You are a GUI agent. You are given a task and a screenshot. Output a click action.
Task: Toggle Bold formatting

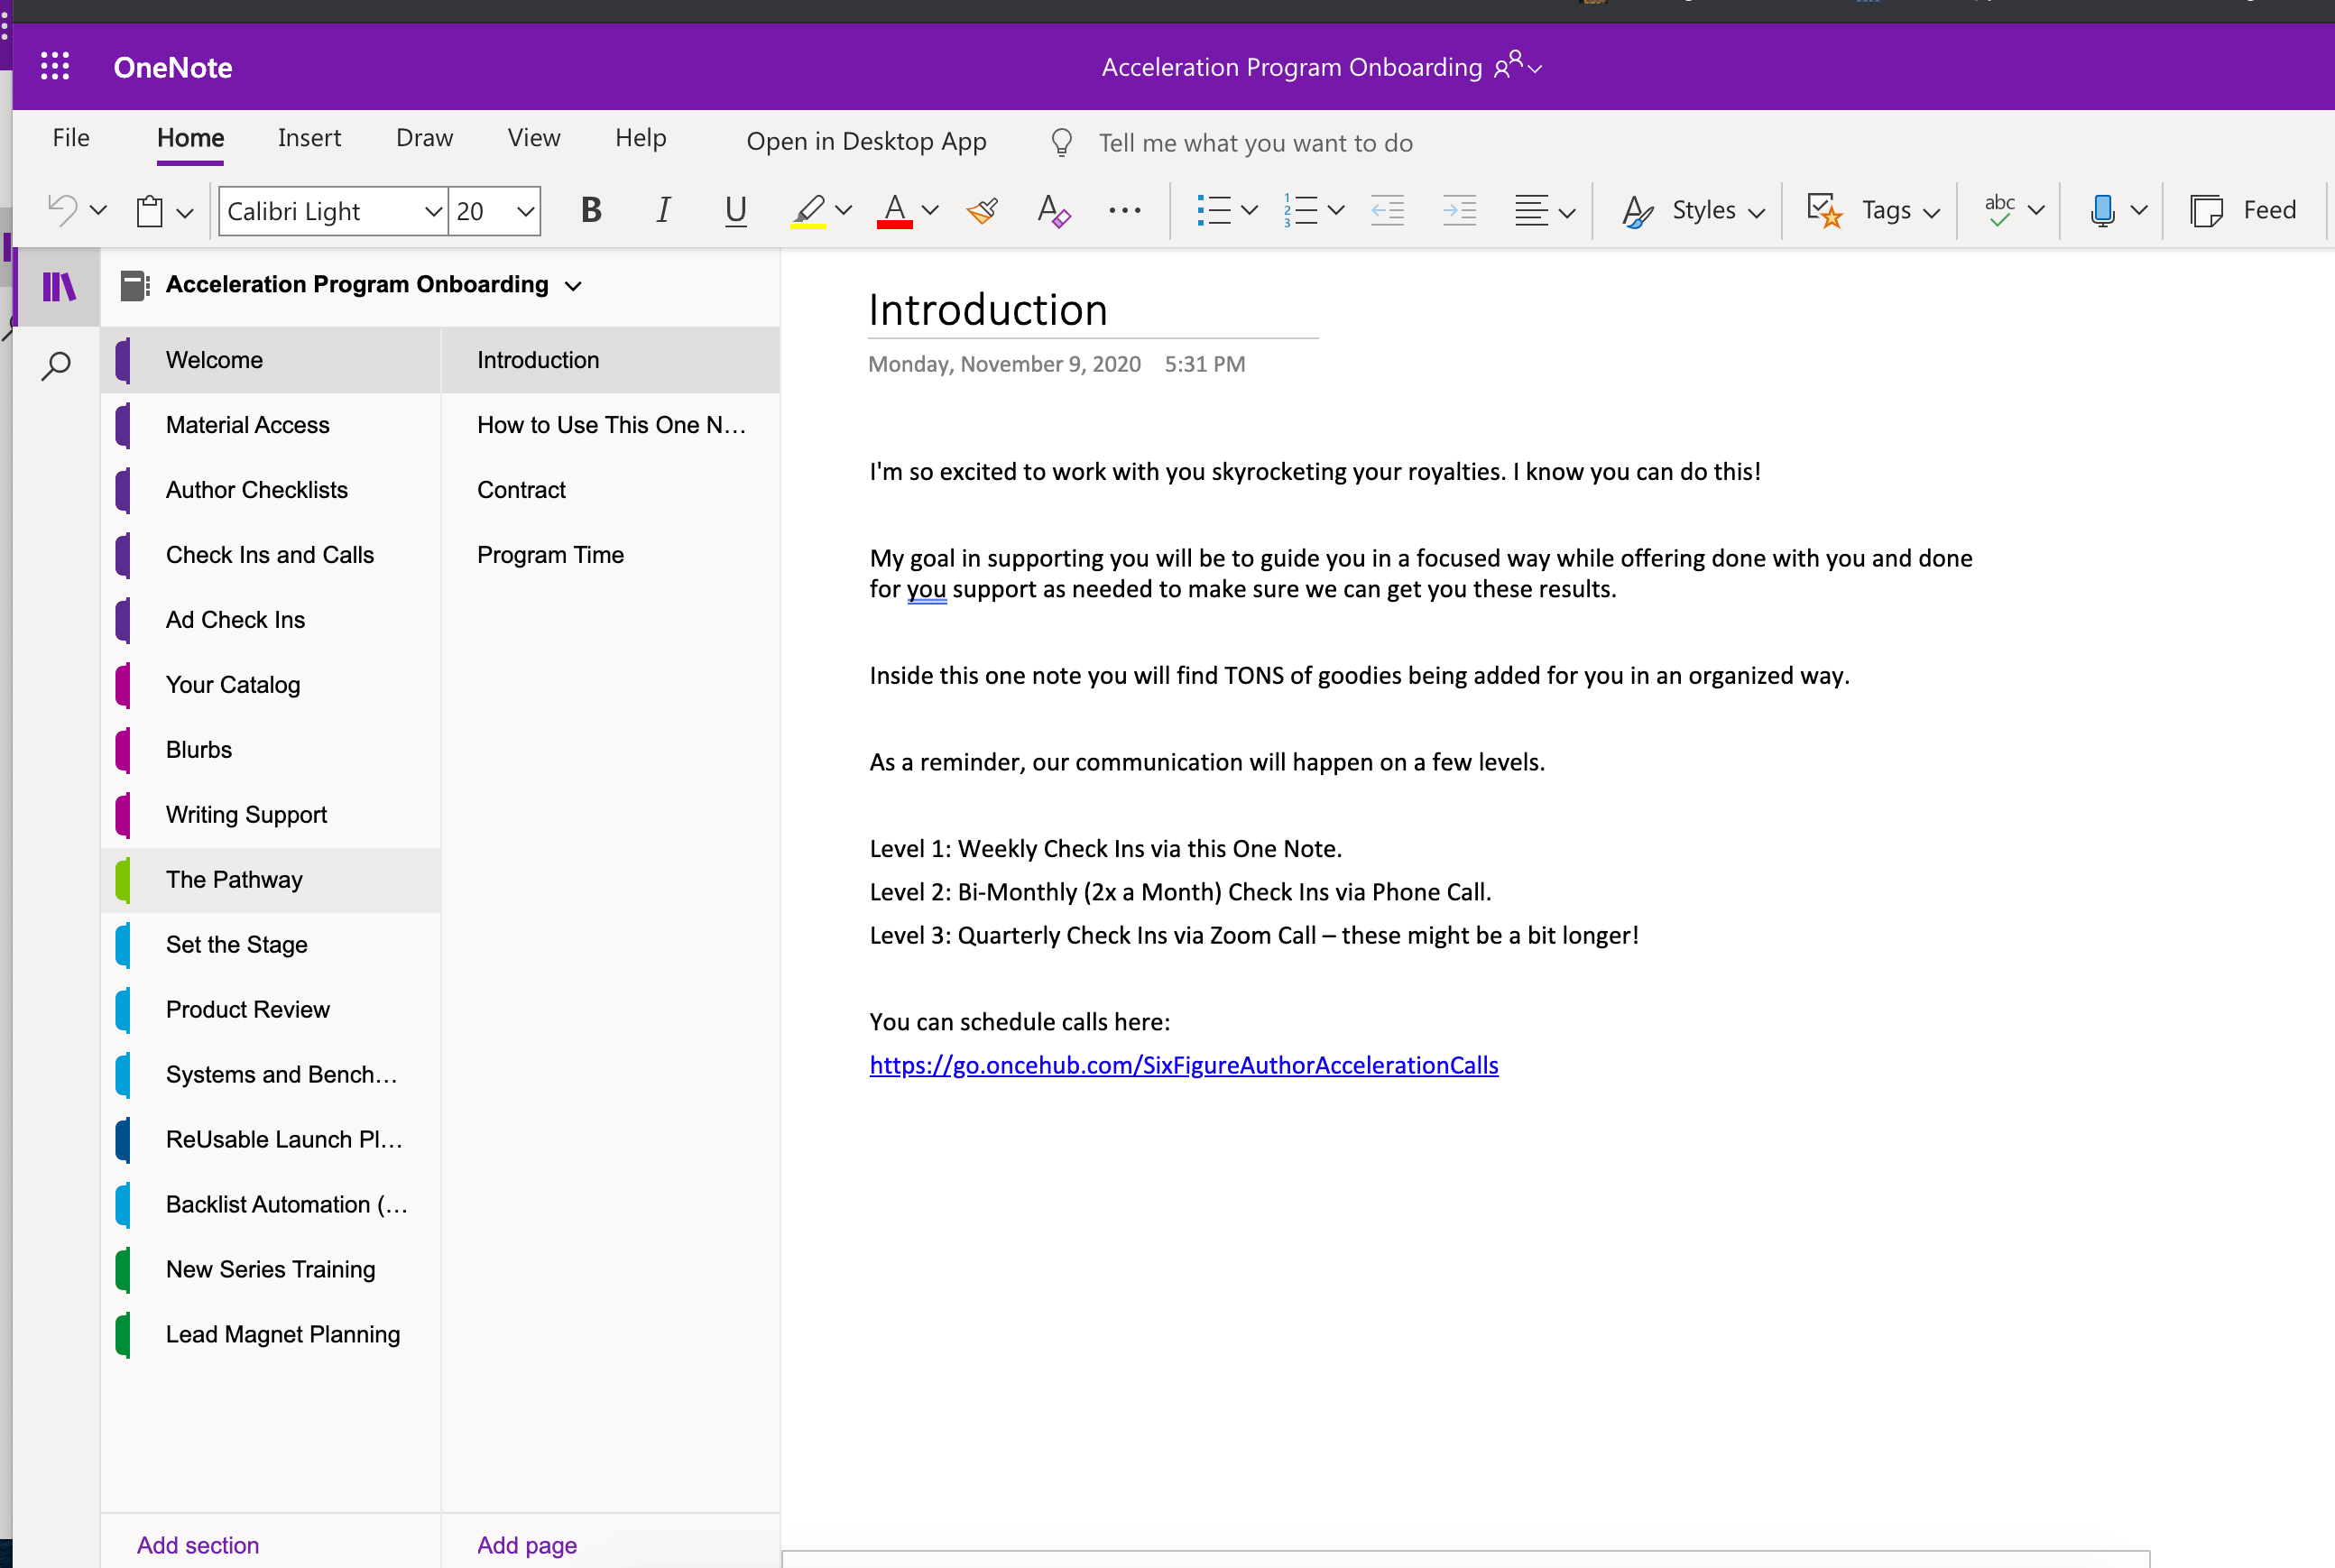(591, 211)
